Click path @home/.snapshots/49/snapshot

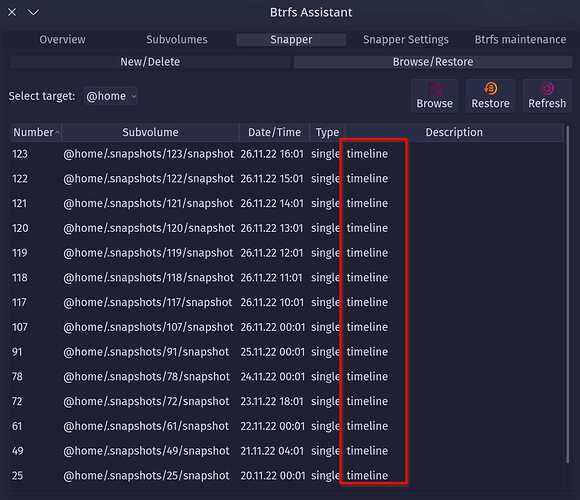point(146,451)
